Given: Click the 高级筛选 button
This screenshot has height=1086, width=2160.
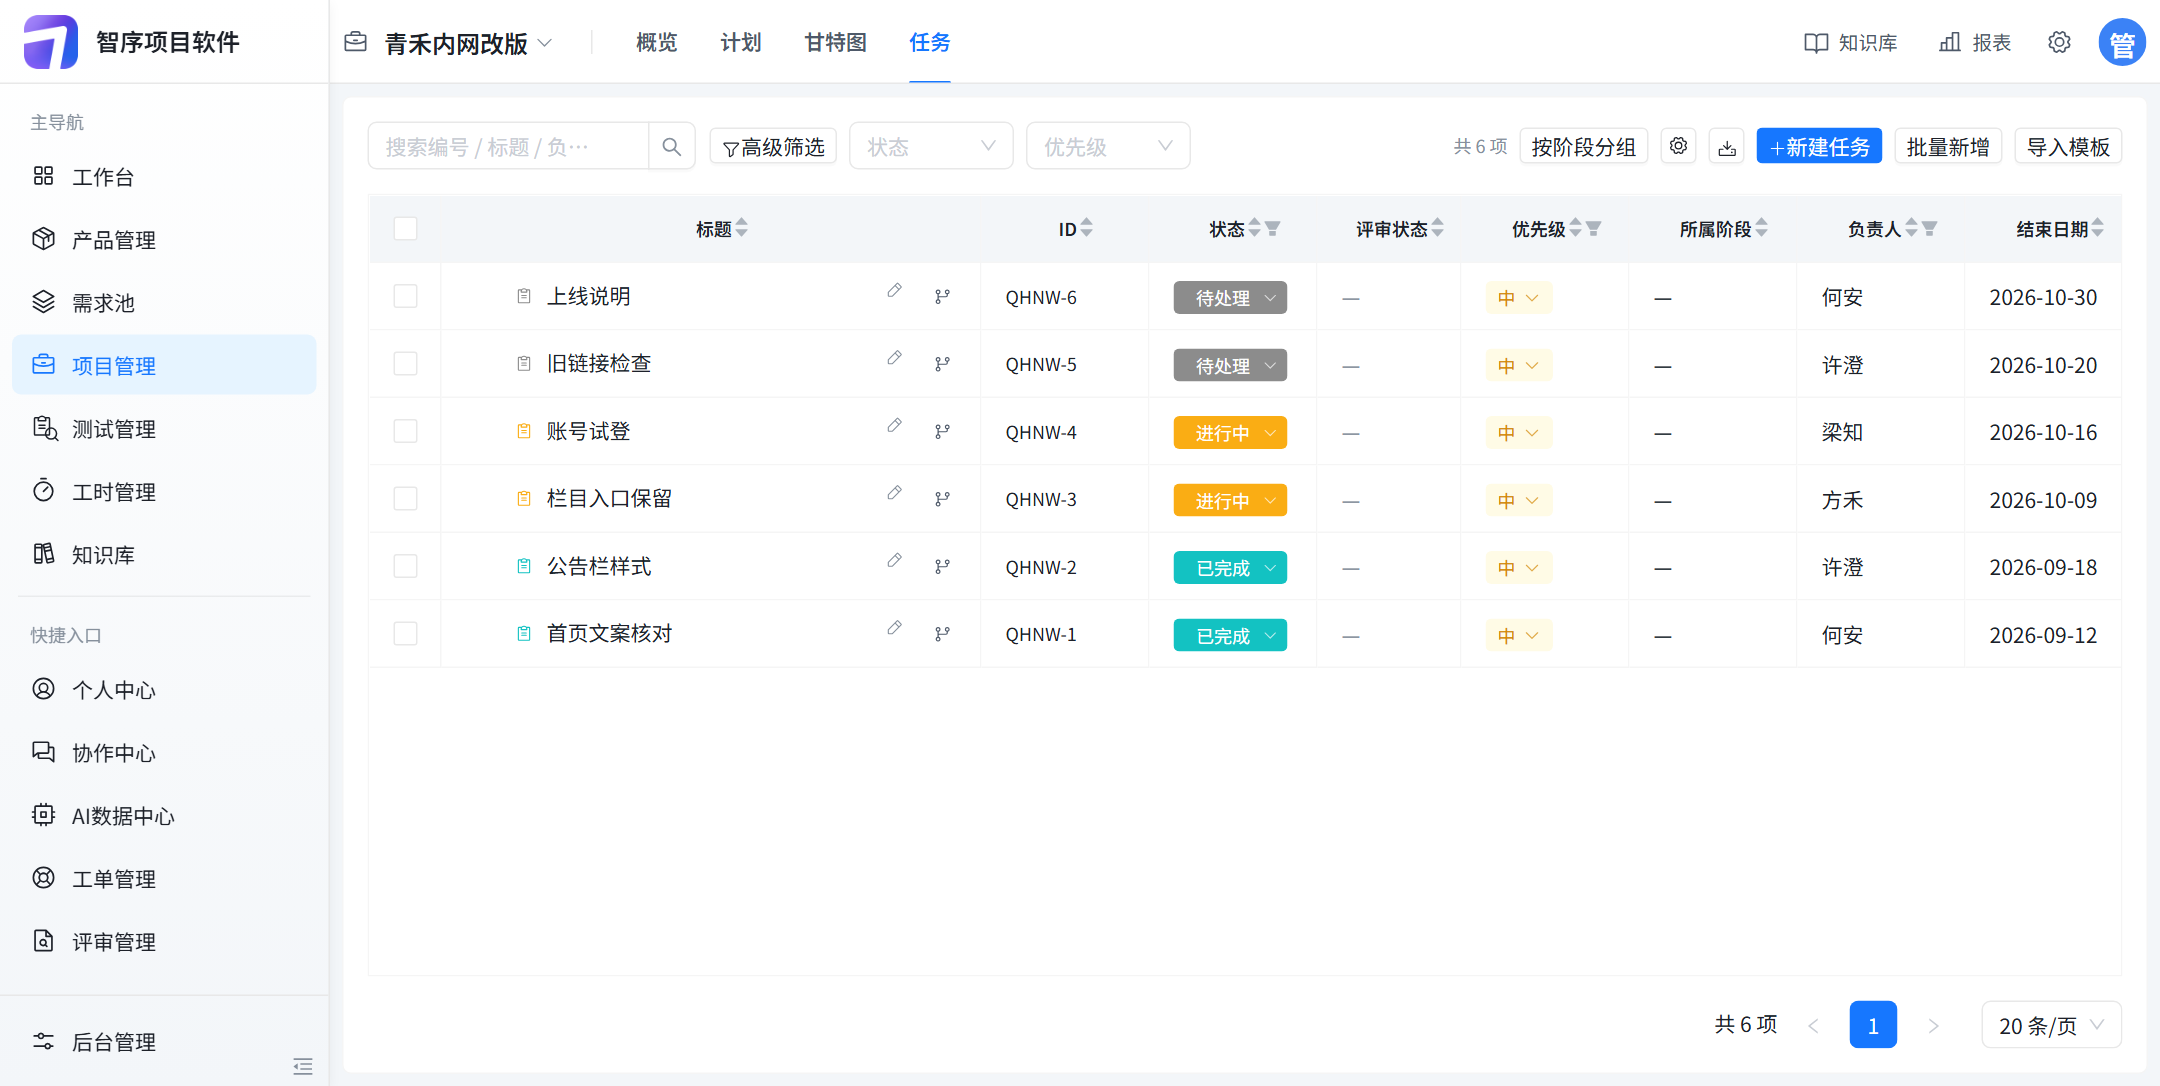Looking at the screenshot, I should (x=773, y=147).
